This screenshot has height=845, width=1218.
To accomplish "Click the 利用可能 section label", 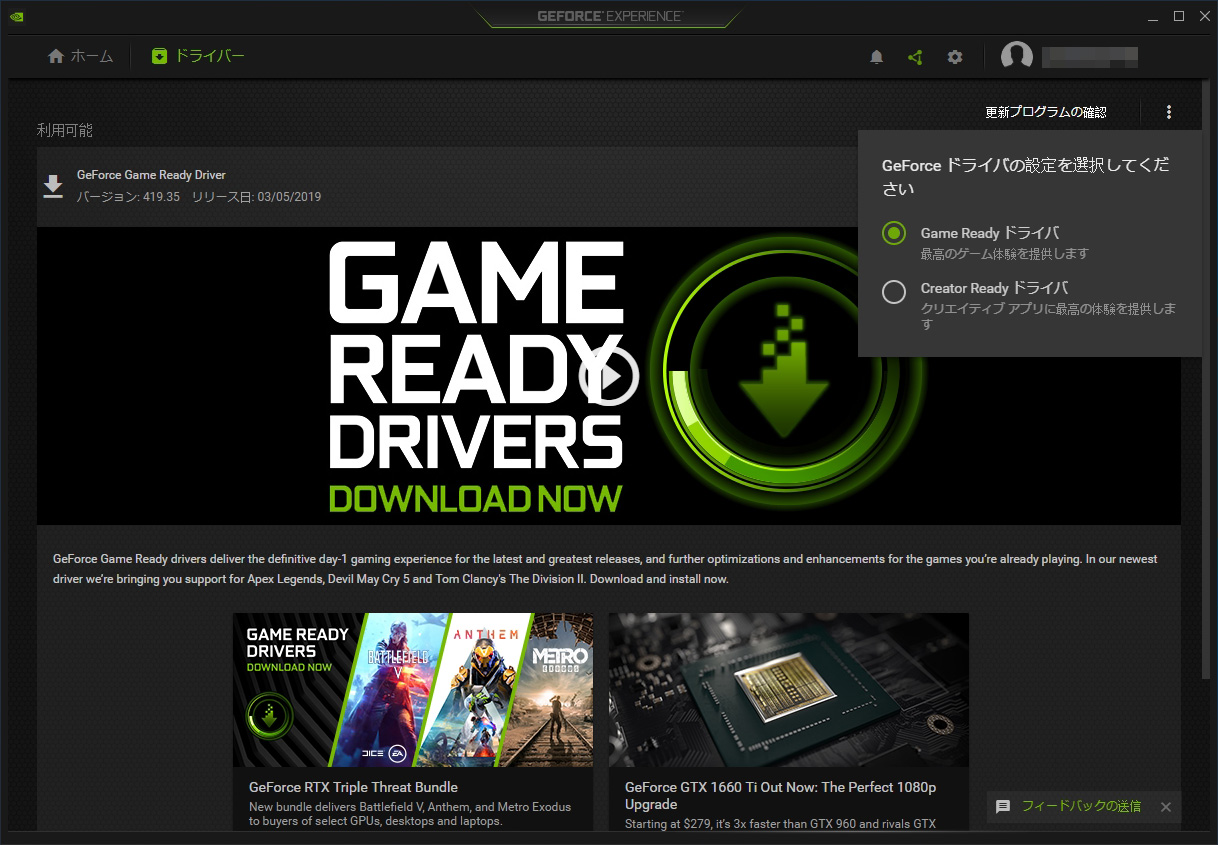I will tap(65, 130).
